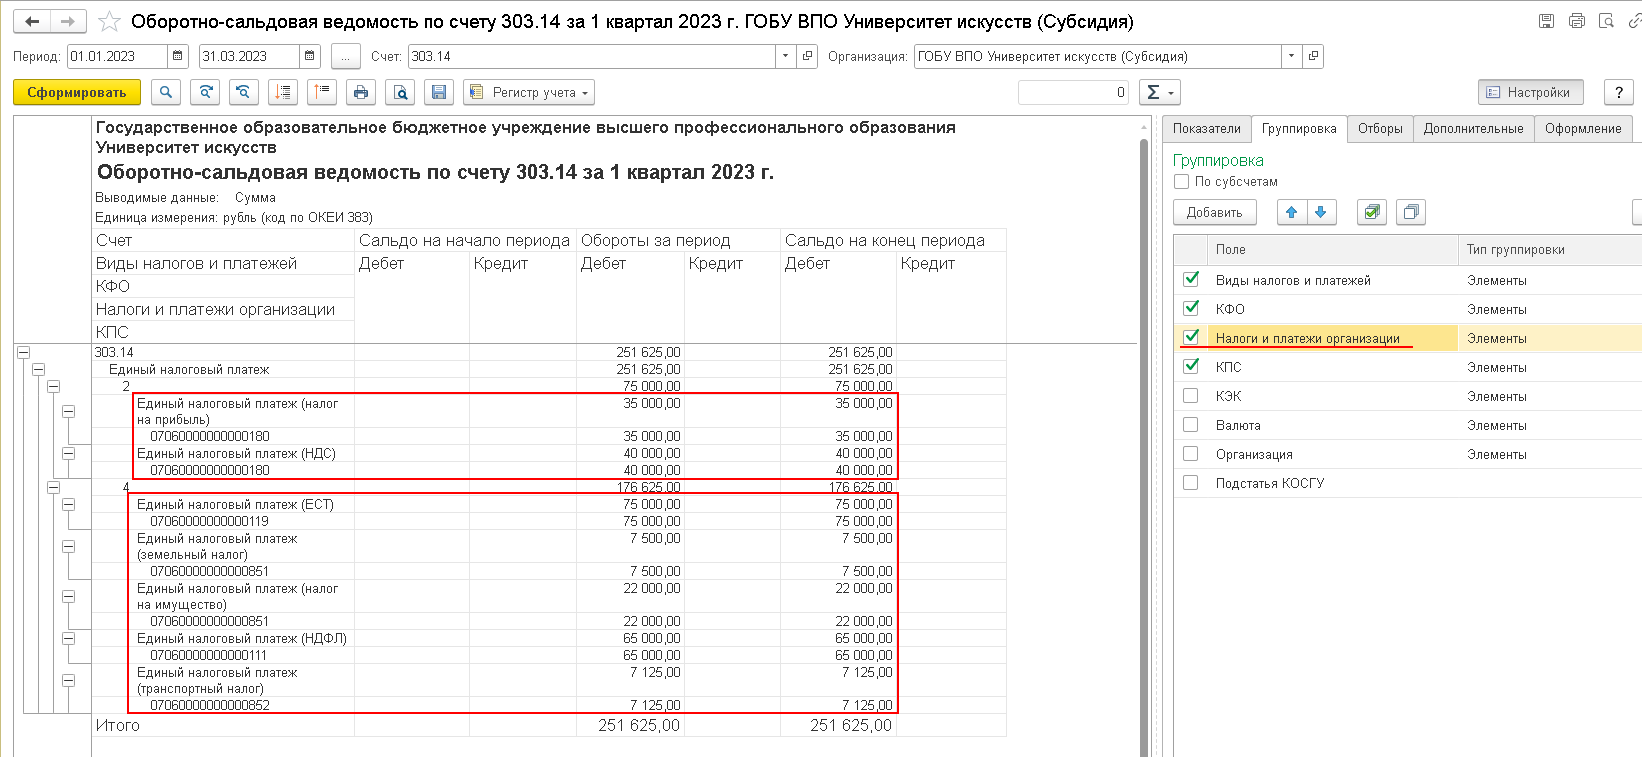Switch to the Отборы tab
1642x757 pixels.
point(1380,128)
